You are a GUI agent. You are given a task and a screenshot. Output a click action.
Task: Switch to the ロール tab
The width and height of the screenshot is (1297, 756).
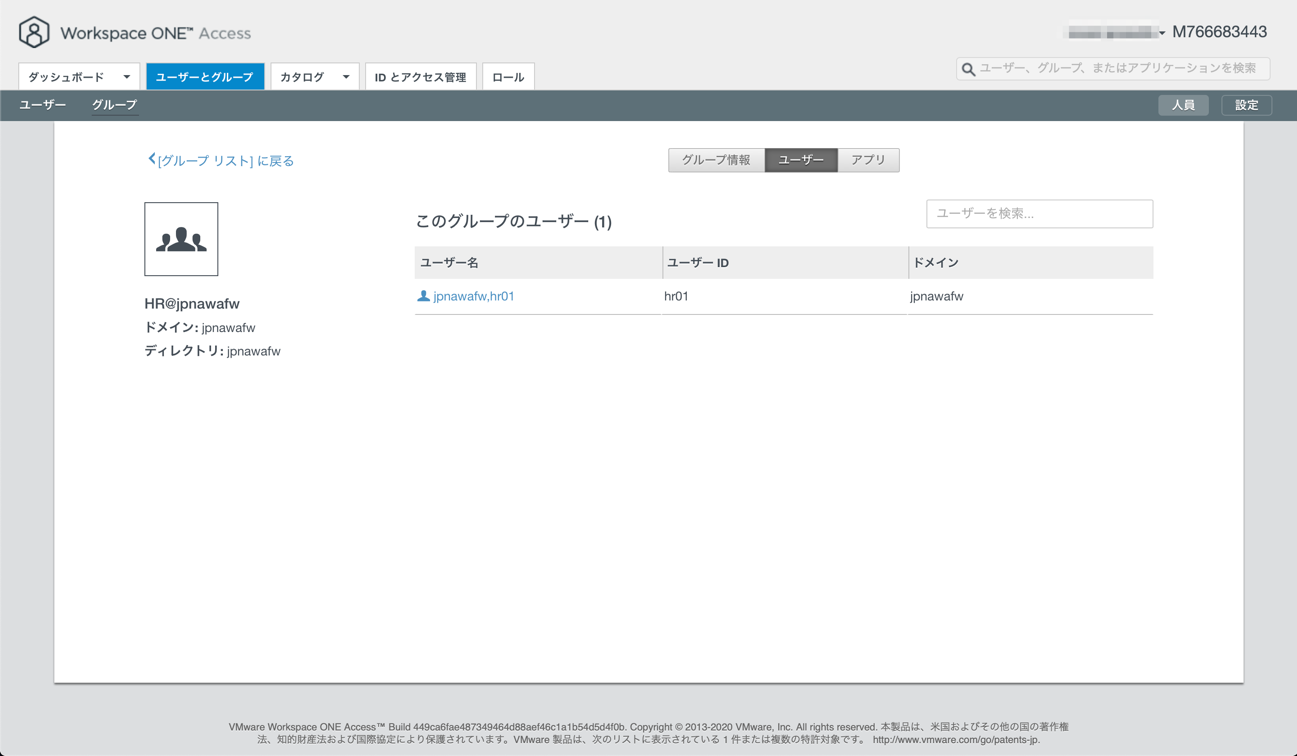[508, 77]
